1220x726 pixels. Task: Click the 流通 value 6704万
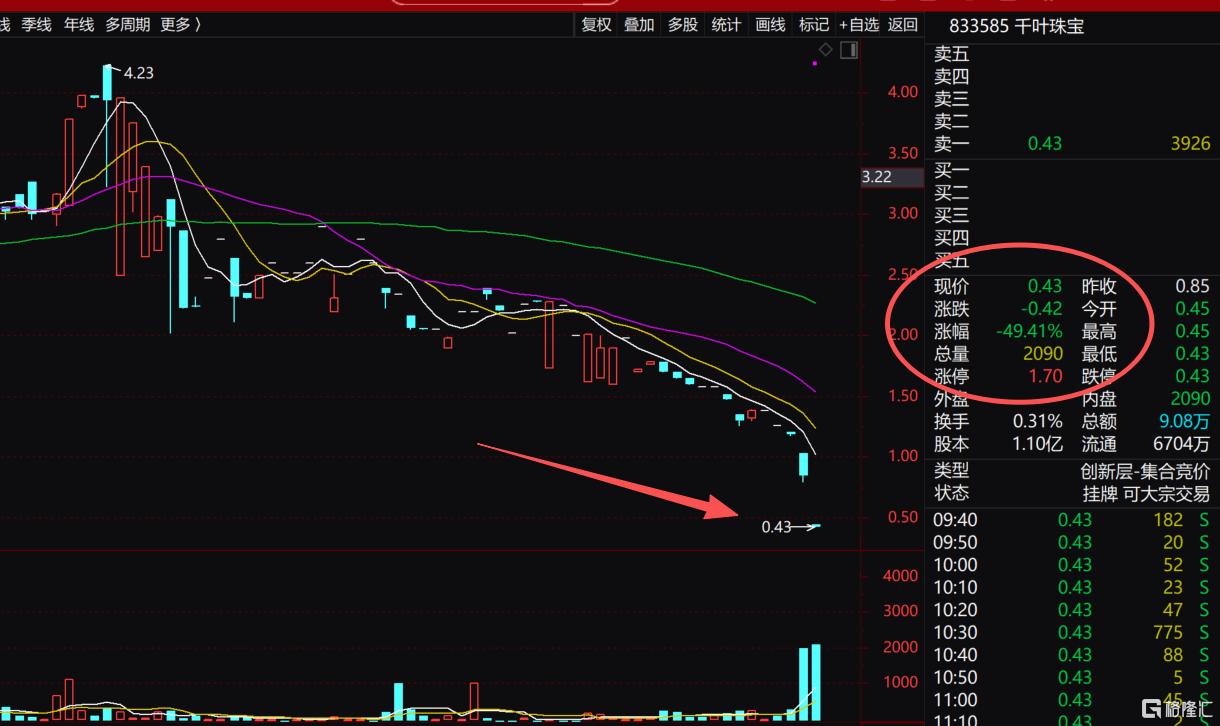1183,444
